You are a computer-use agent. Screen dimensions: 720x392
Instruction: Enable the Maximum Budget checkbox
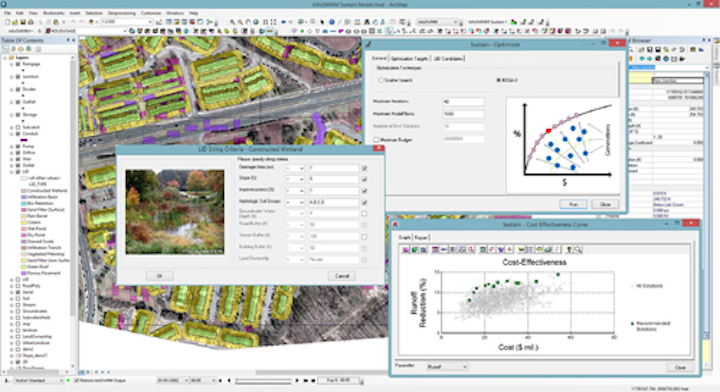click(x=376, y=140)
